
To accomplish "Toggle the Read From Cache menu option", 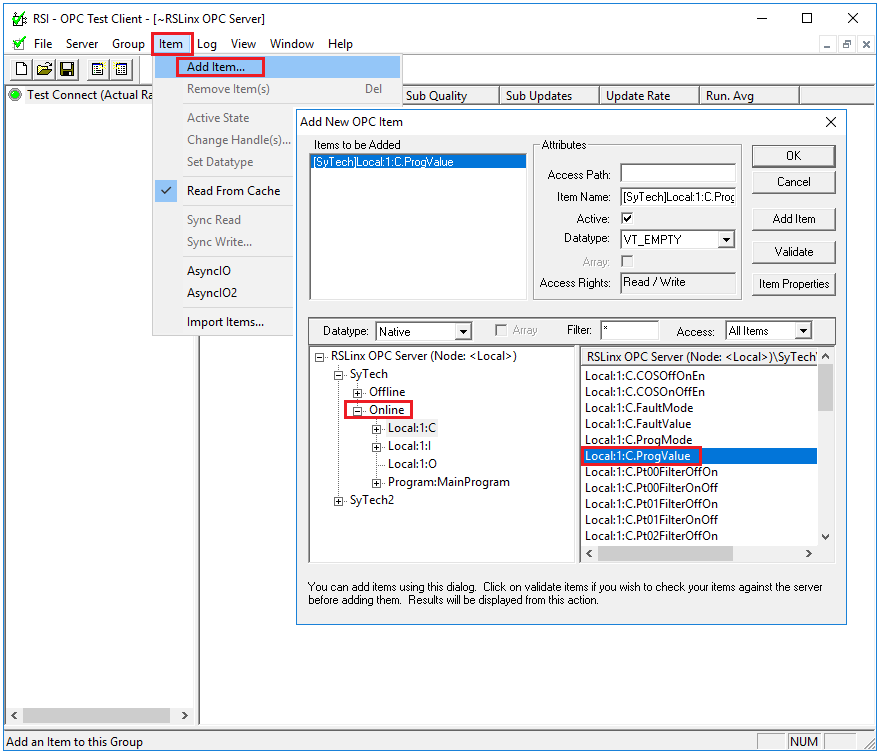I will click(223, 191).
